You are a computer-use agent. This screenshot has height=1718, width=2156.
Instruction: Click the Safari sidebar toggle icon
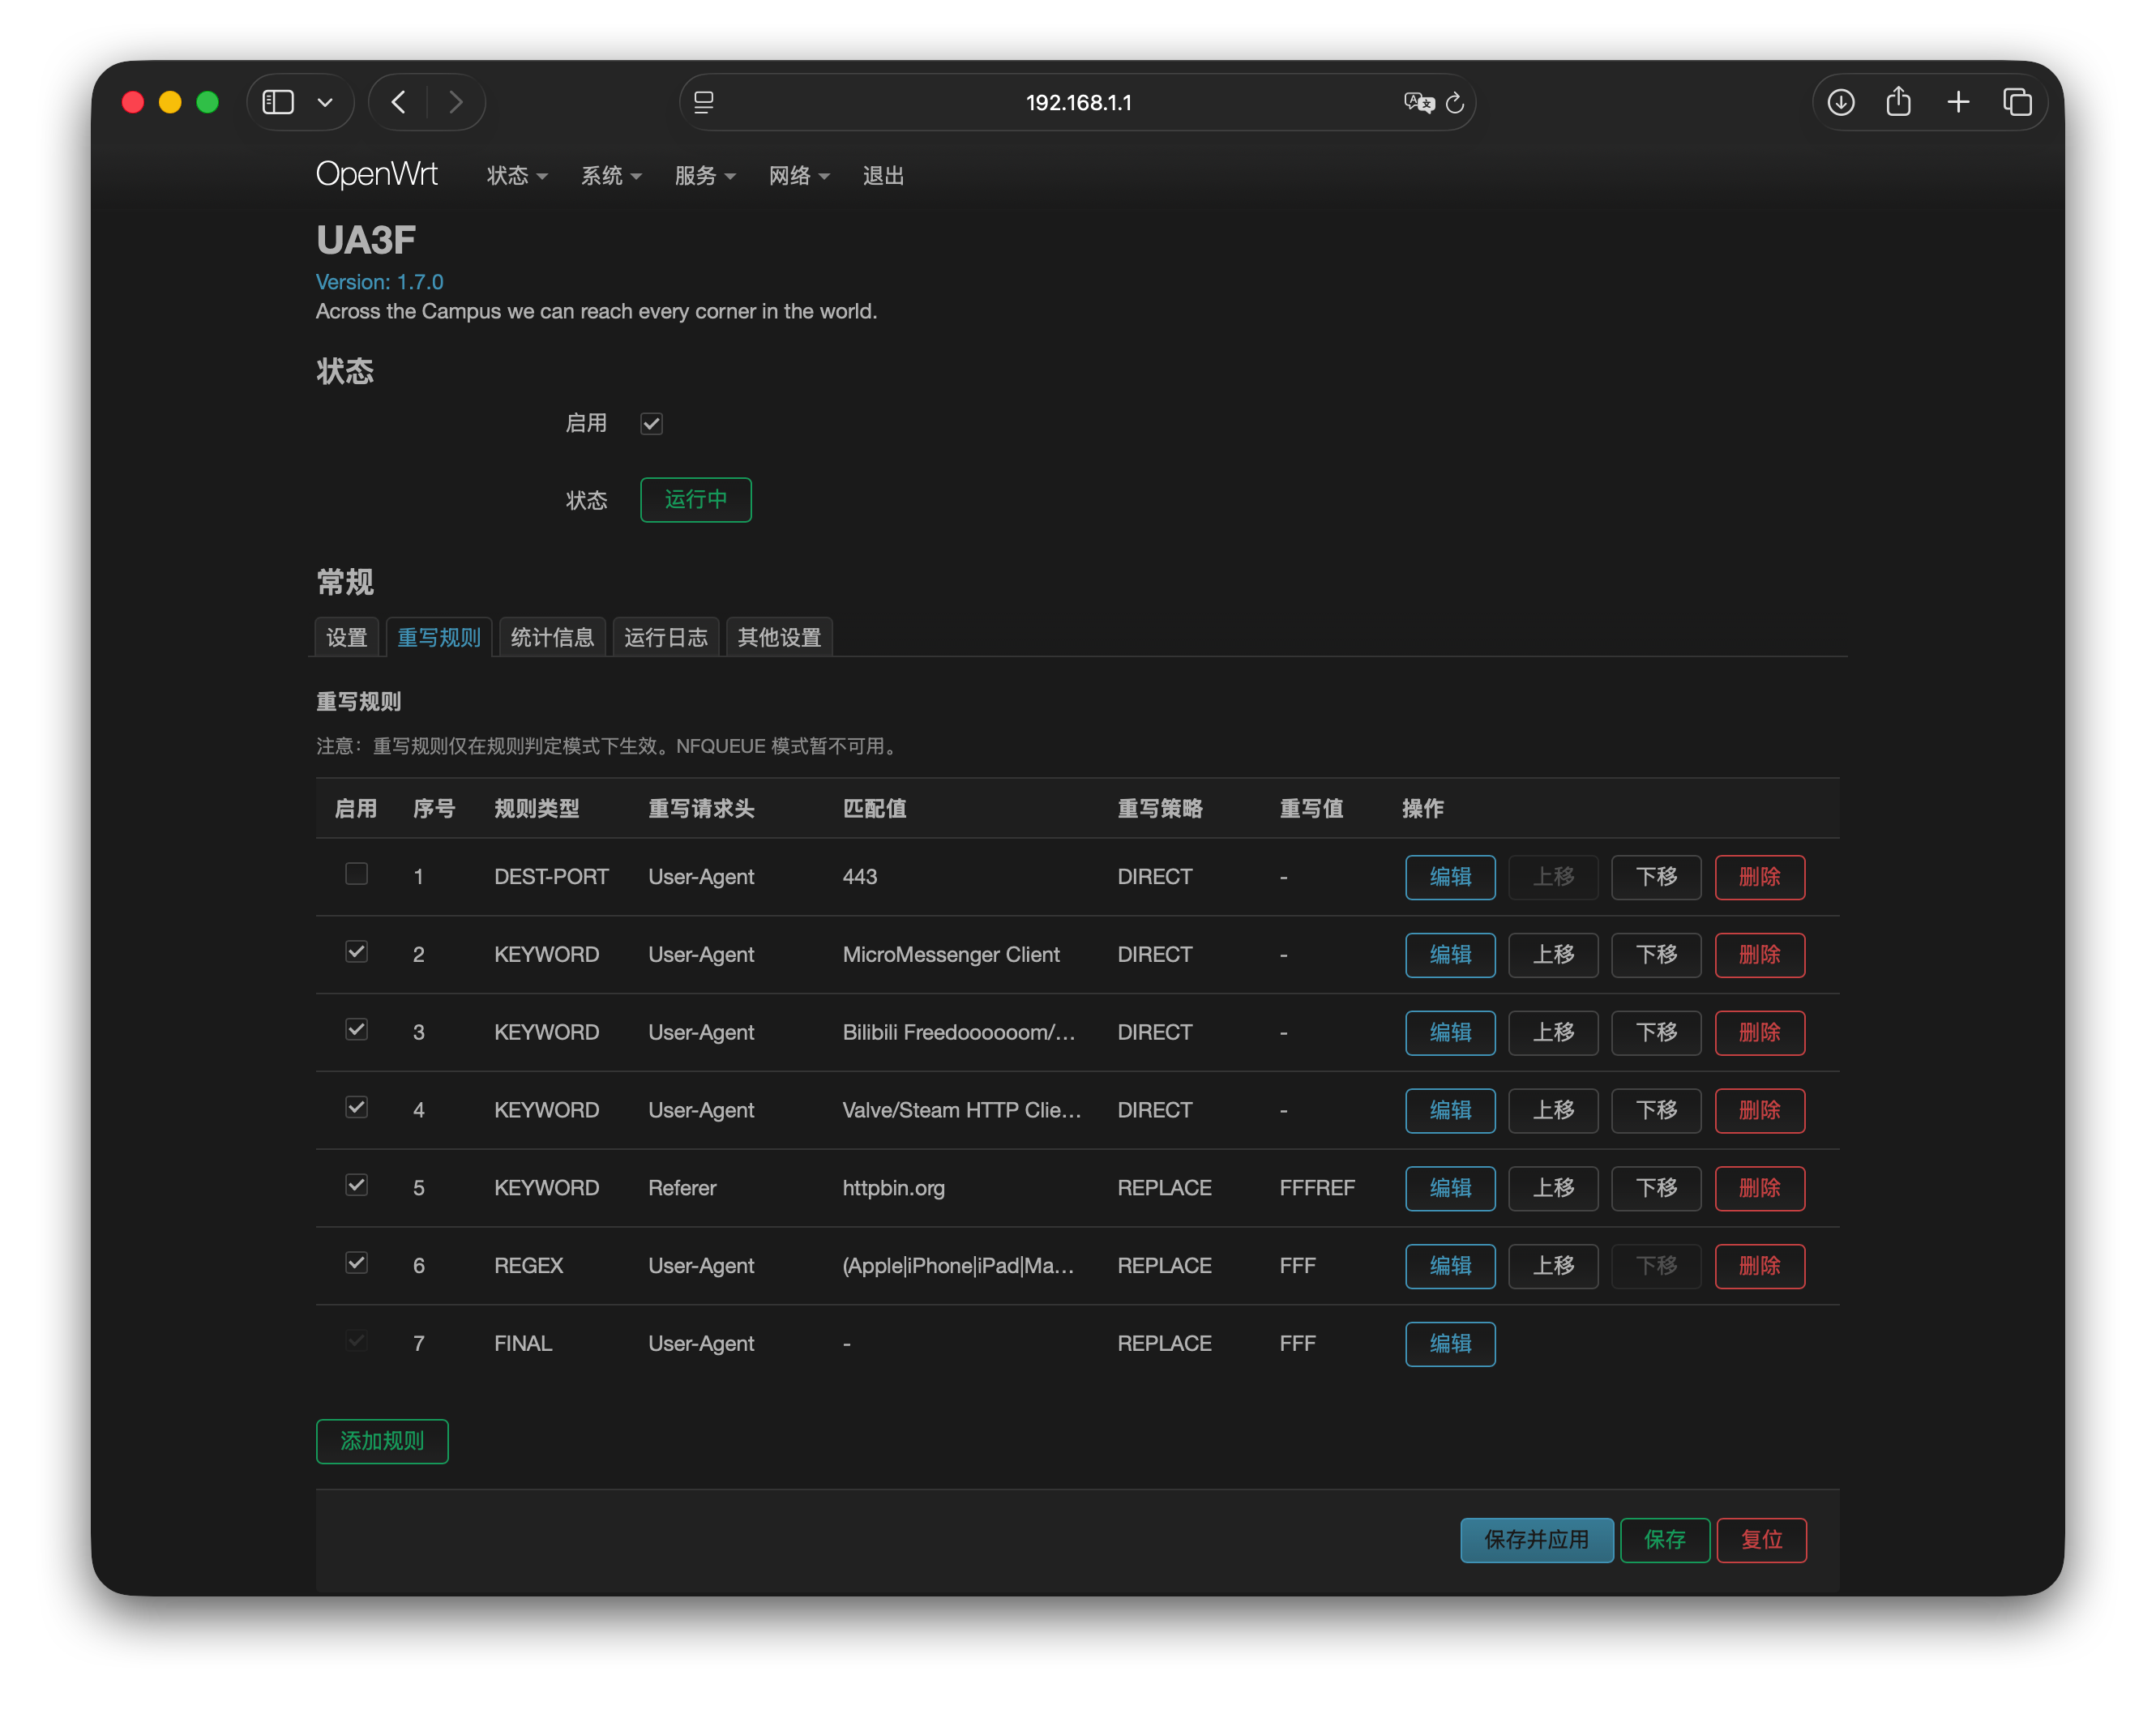click(x=278, y=102)
